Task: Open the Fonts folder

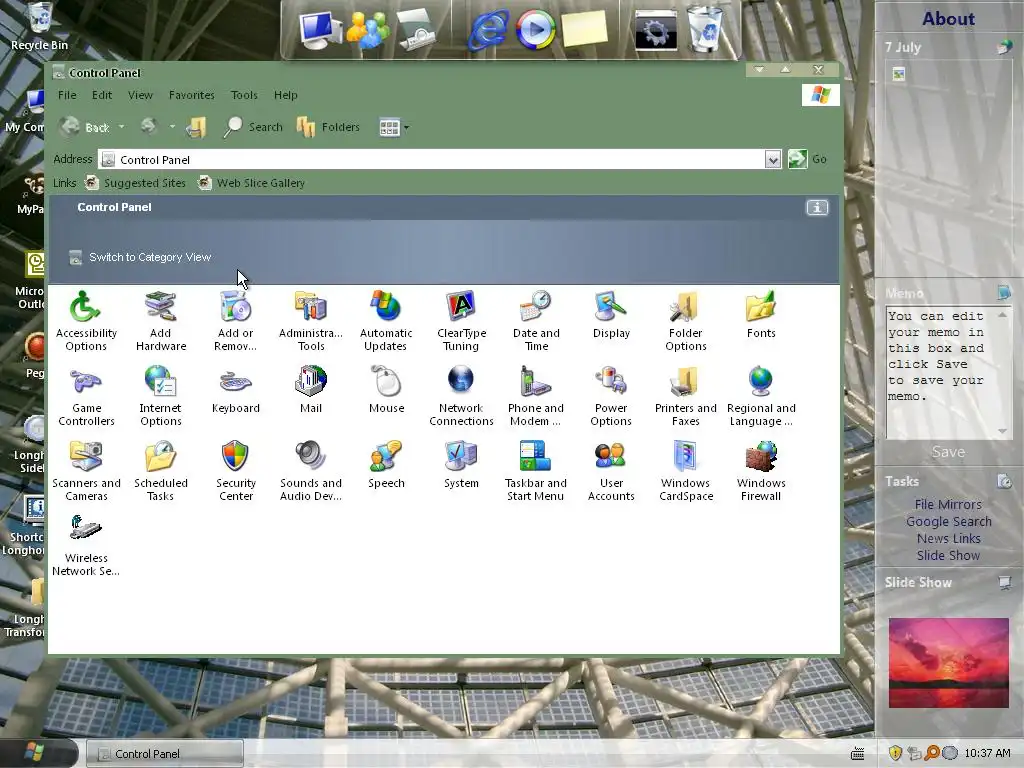Action: point(761,315)
